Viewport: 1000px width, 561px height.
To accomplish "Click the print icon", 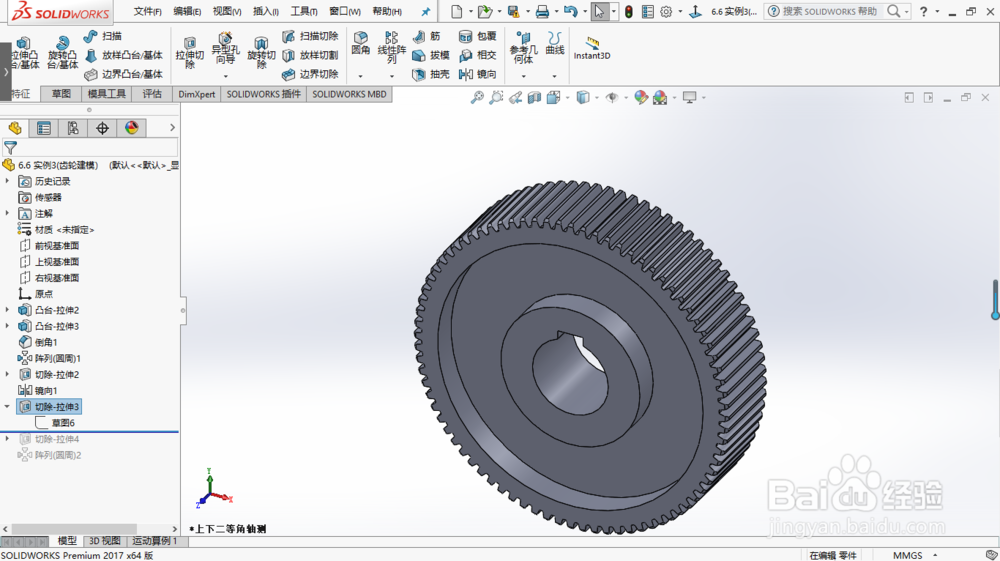I will pyautogui.click(x=542, y=11).
